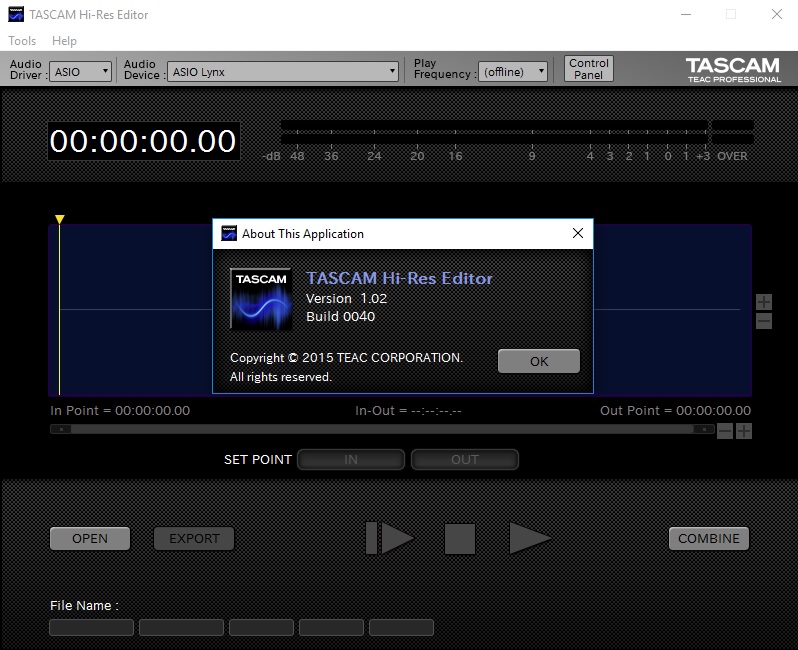Click the OVER label on level meter
798x650 pixels.
pyautogui.click(x=732, y=156)
